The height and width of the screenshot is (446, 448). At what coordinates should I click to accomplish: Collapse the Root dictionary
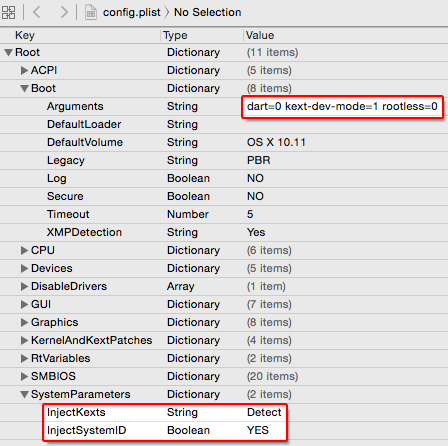9,52
